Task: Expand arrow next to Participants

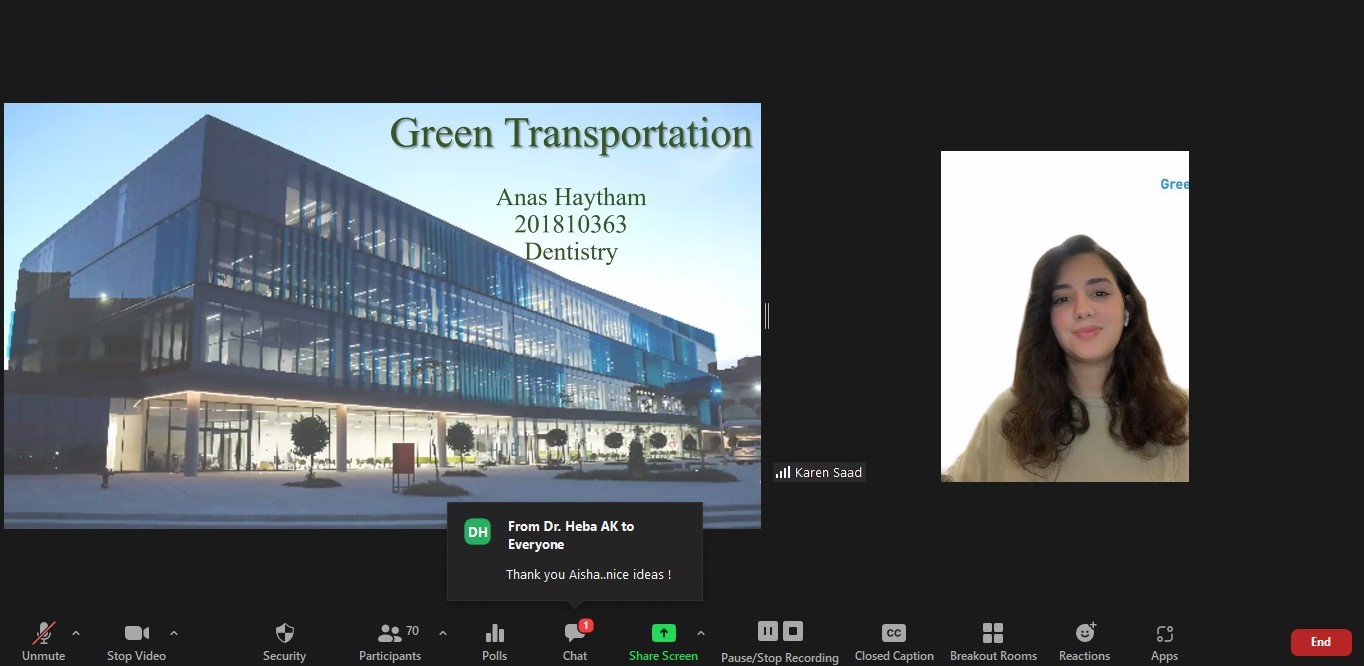Action: pos(443,633)
